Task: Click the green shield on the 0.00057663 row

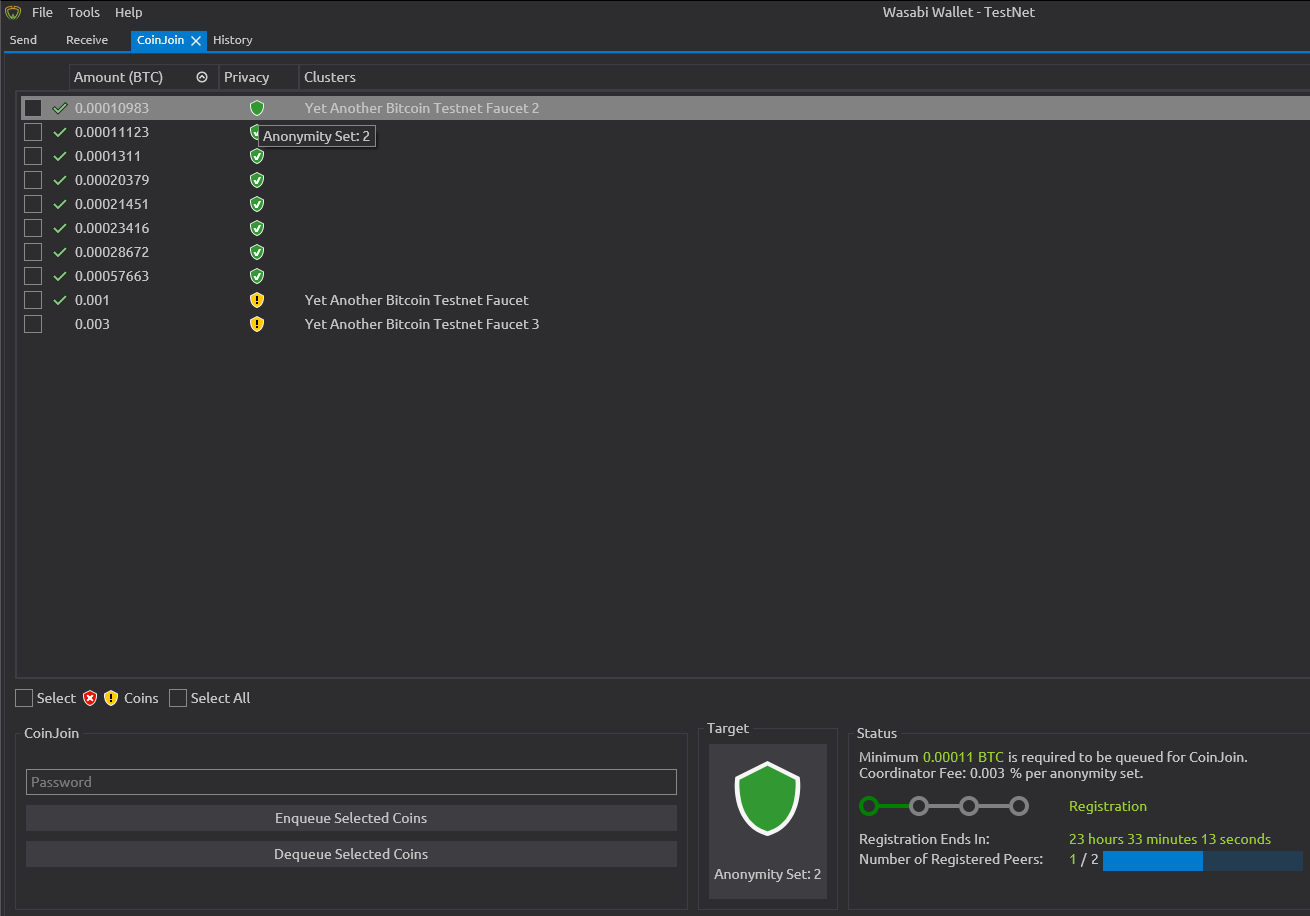Action: point(257,276)
